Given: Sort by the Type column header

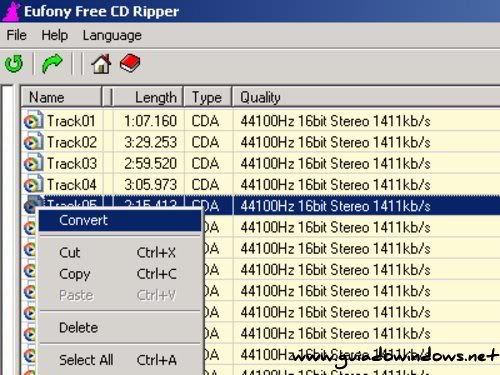Looking at the screenshot, I should tap(207, 97).
